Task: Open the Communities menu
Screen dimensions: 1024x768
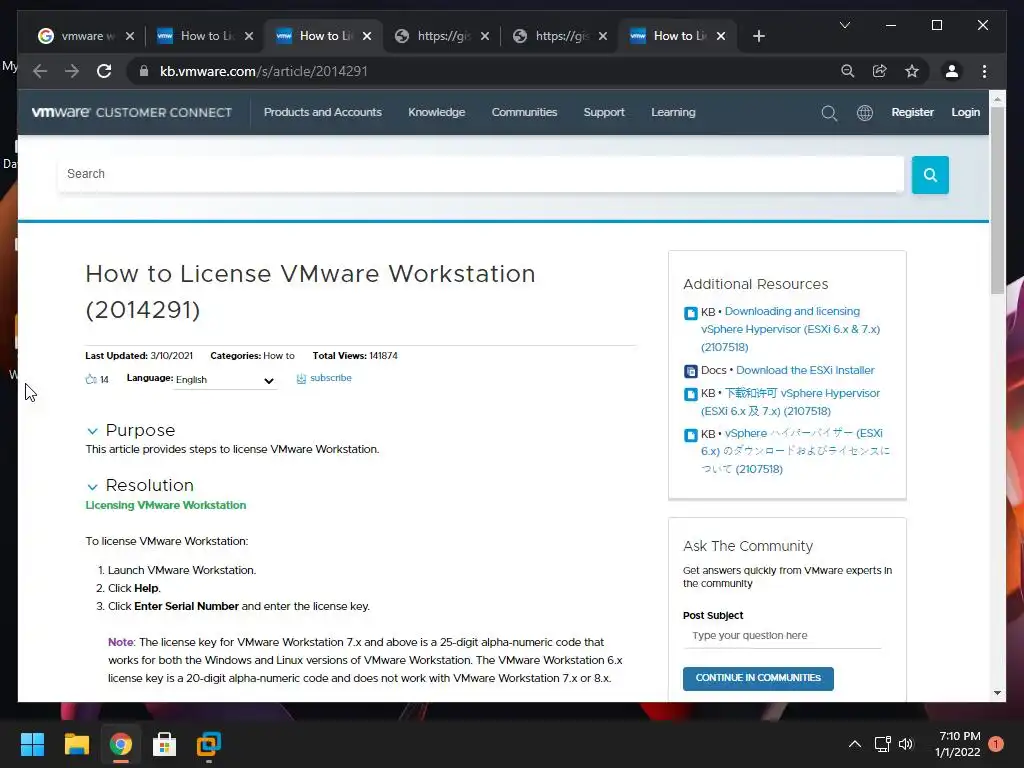Action: pyautogui.click(x=524, y=112)
